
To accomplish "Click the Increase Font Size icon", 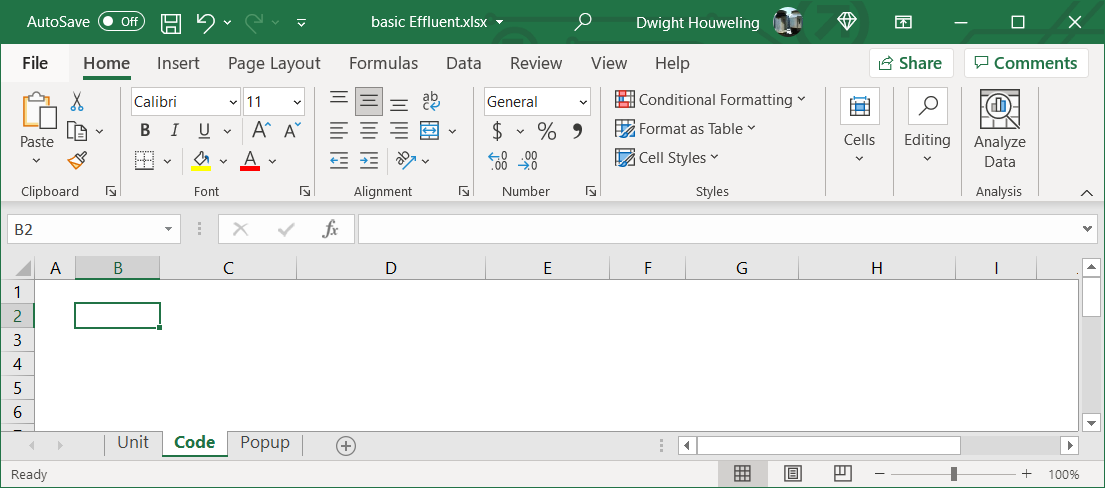I will tap(261, 131).
